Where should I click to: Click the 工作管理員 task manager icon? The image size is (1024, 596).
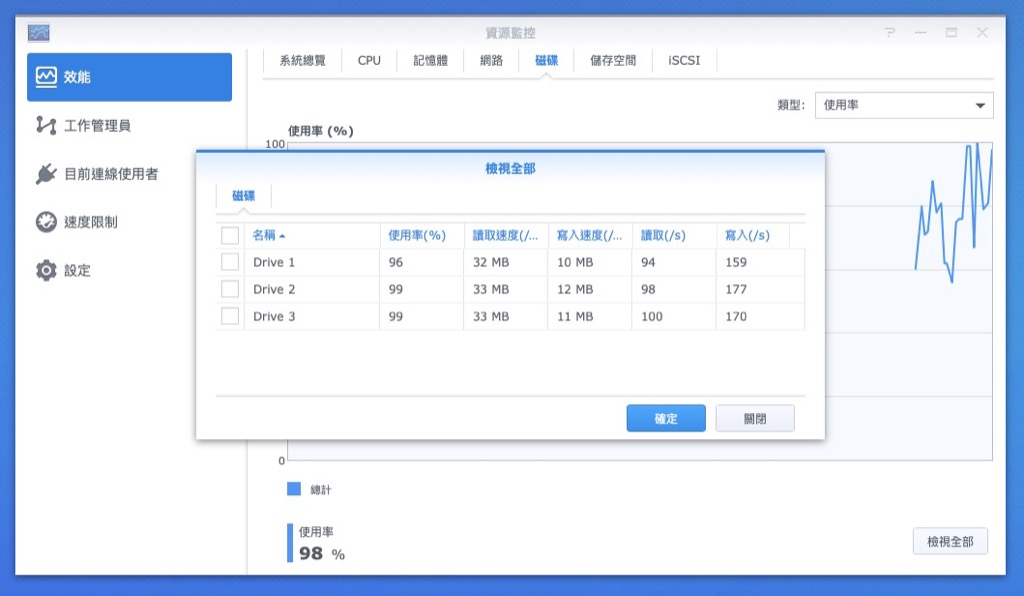pyautogui.click(x=46, y=125)
